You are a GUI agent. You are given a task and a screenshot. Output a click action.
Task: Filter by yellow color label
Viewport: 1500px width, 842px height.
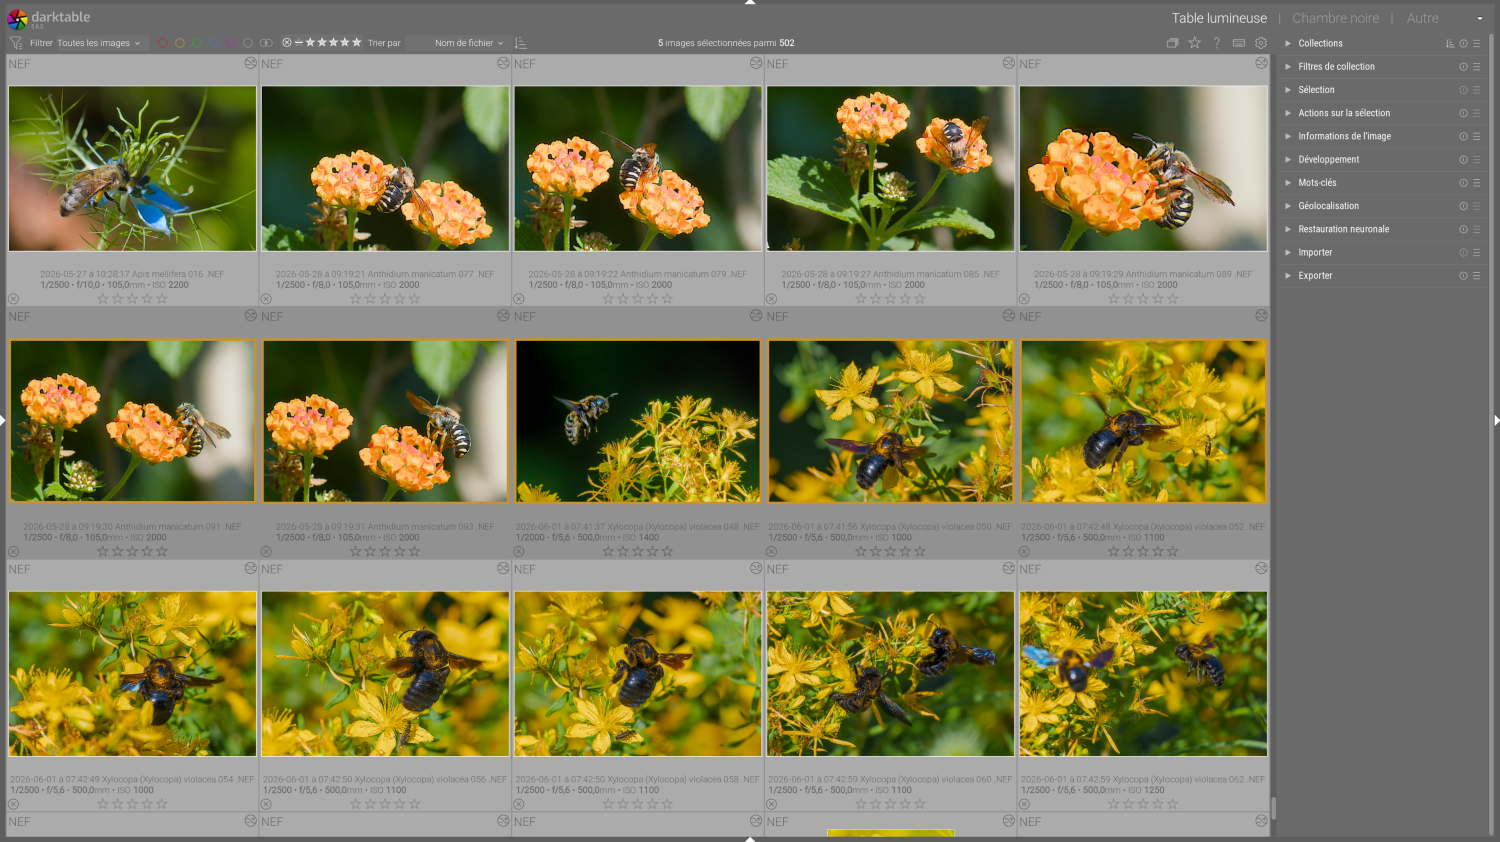[180, 43]
